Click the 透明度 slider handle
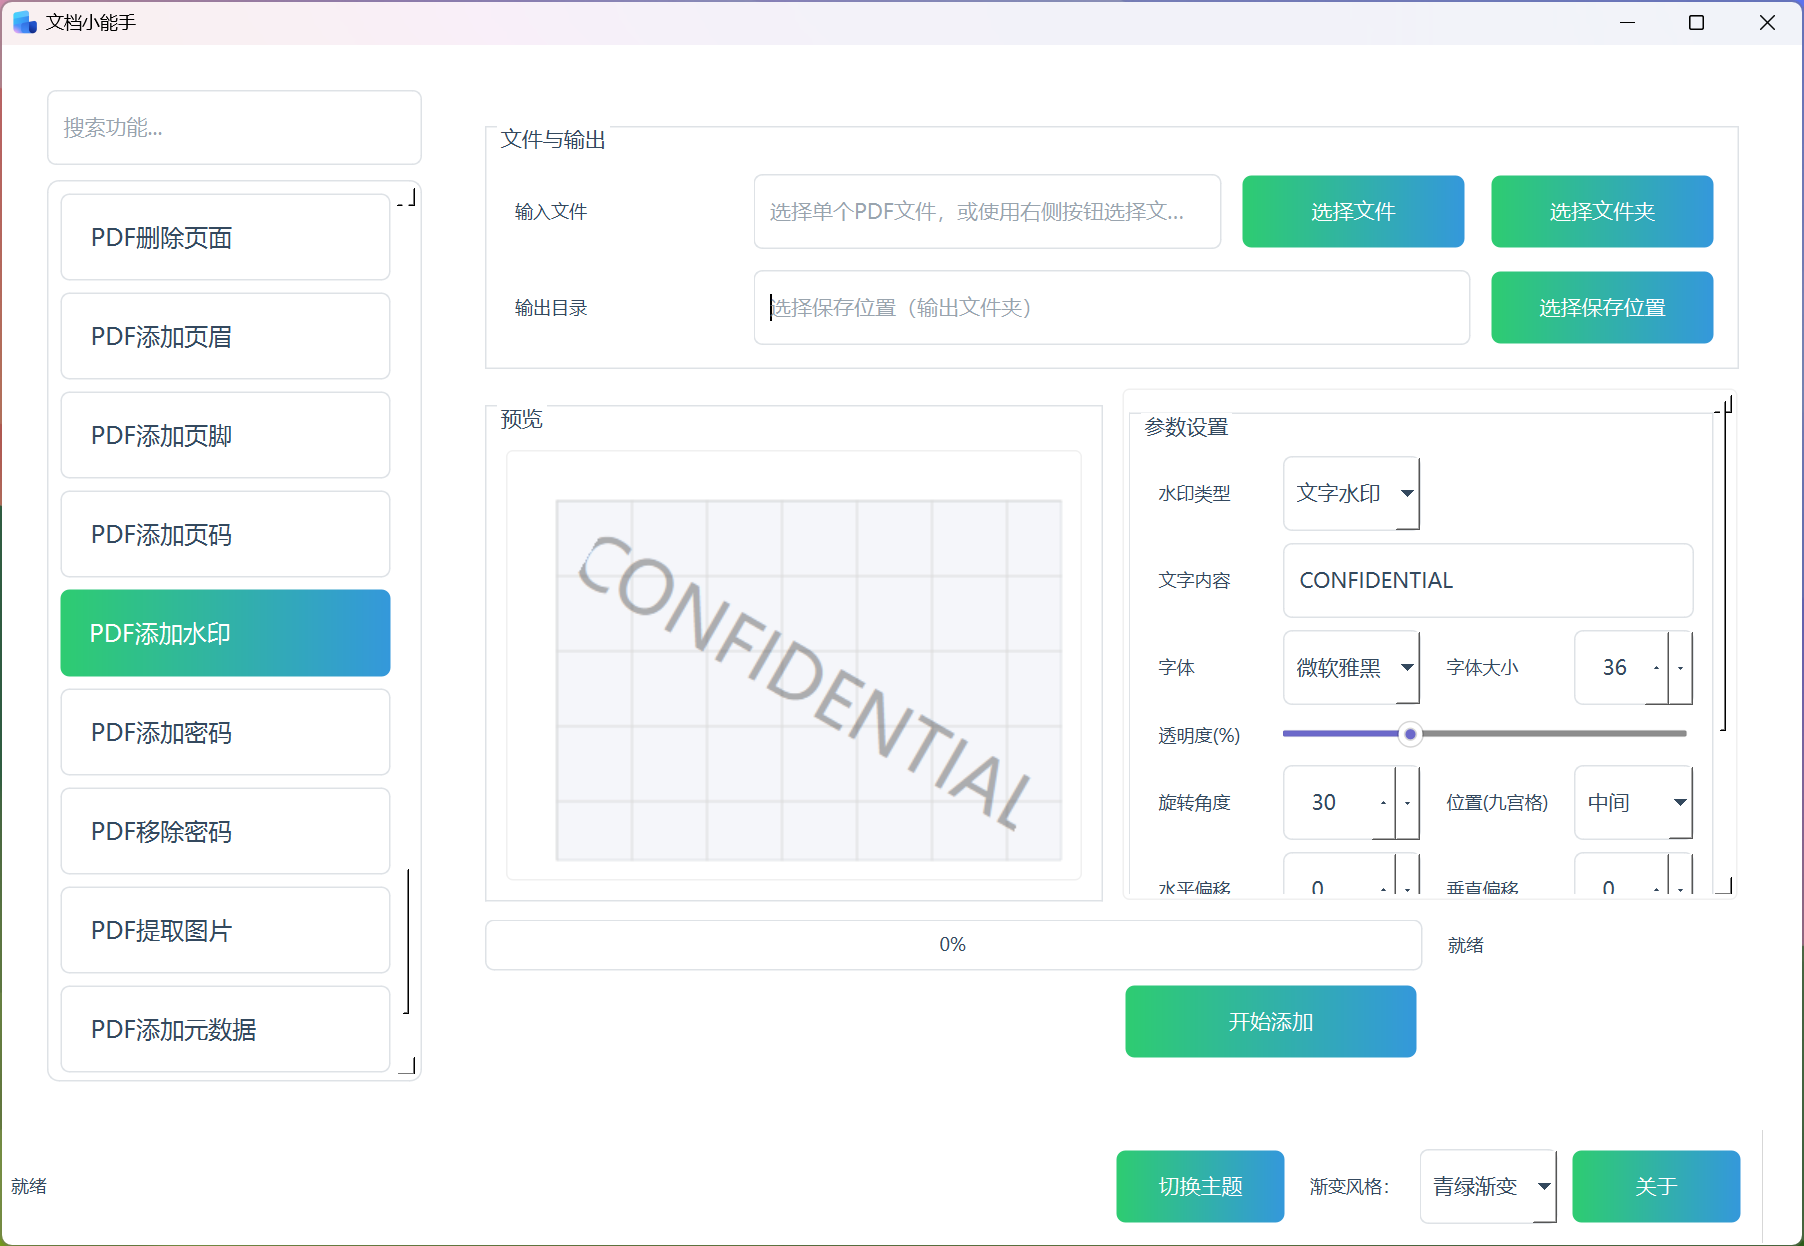The image size is (1804, 1246). pos(1410,735)
